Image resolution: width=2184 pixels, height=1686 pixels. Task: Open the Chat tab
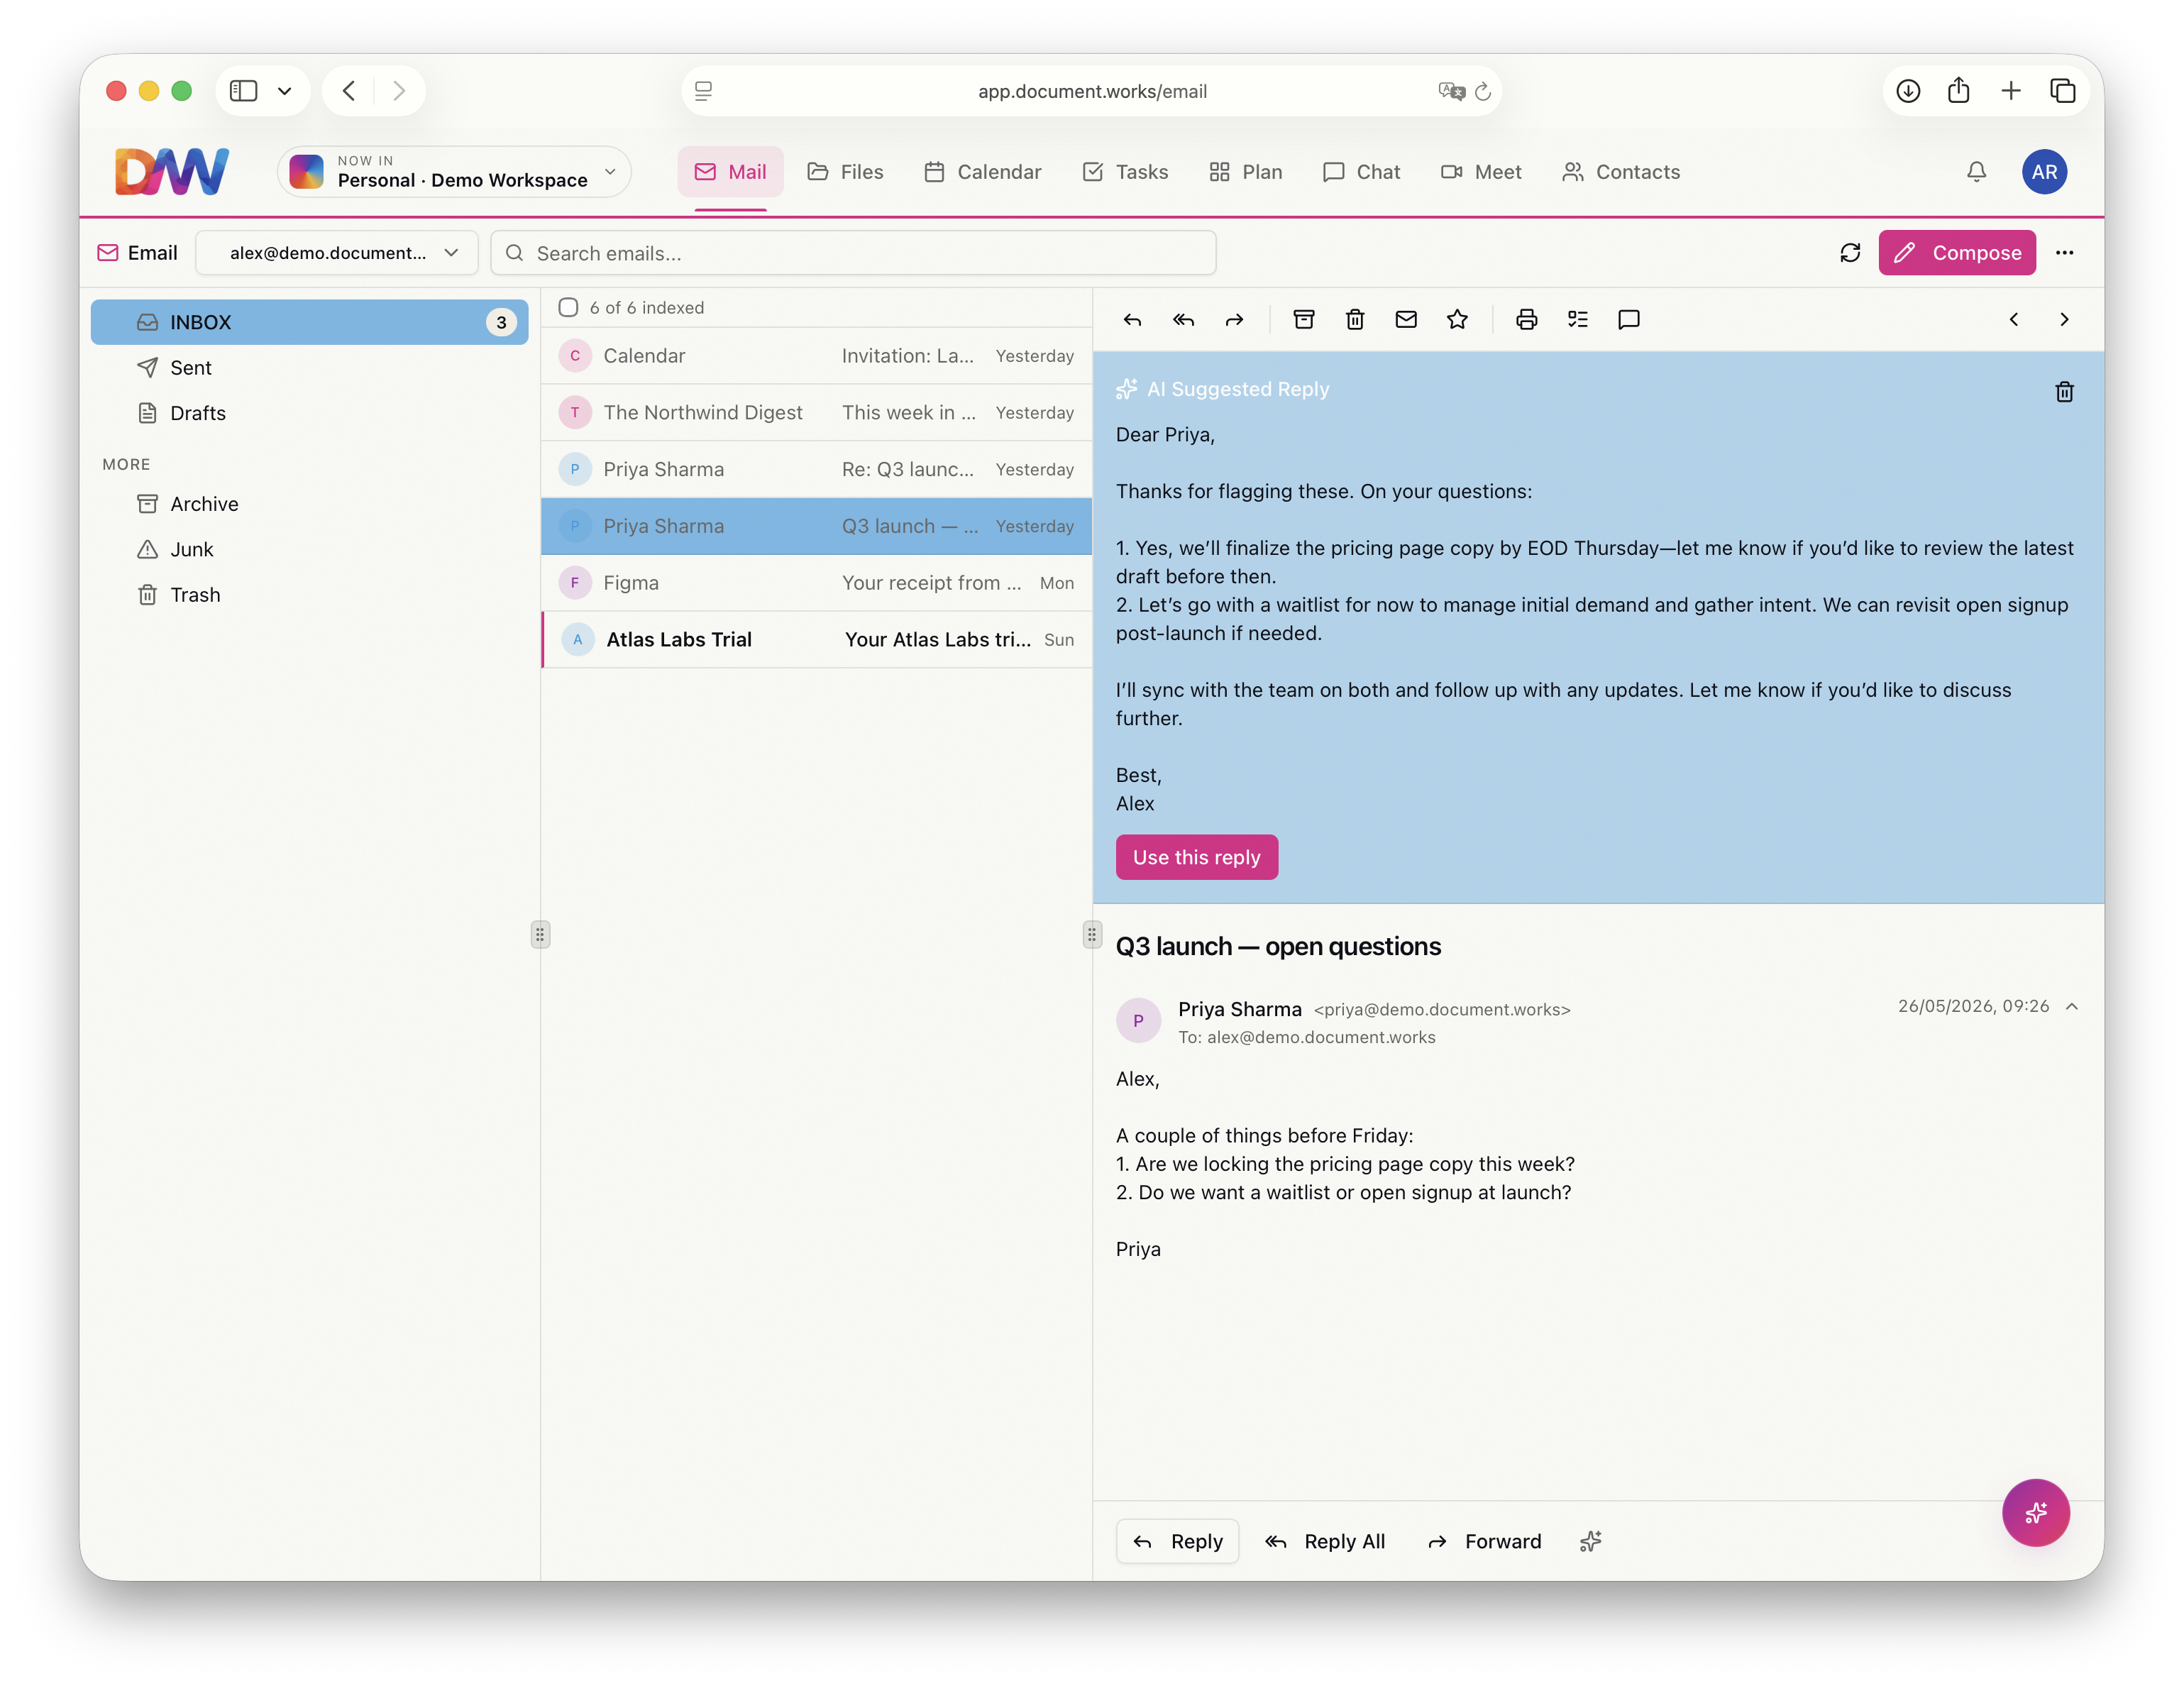click(1361, 172)
